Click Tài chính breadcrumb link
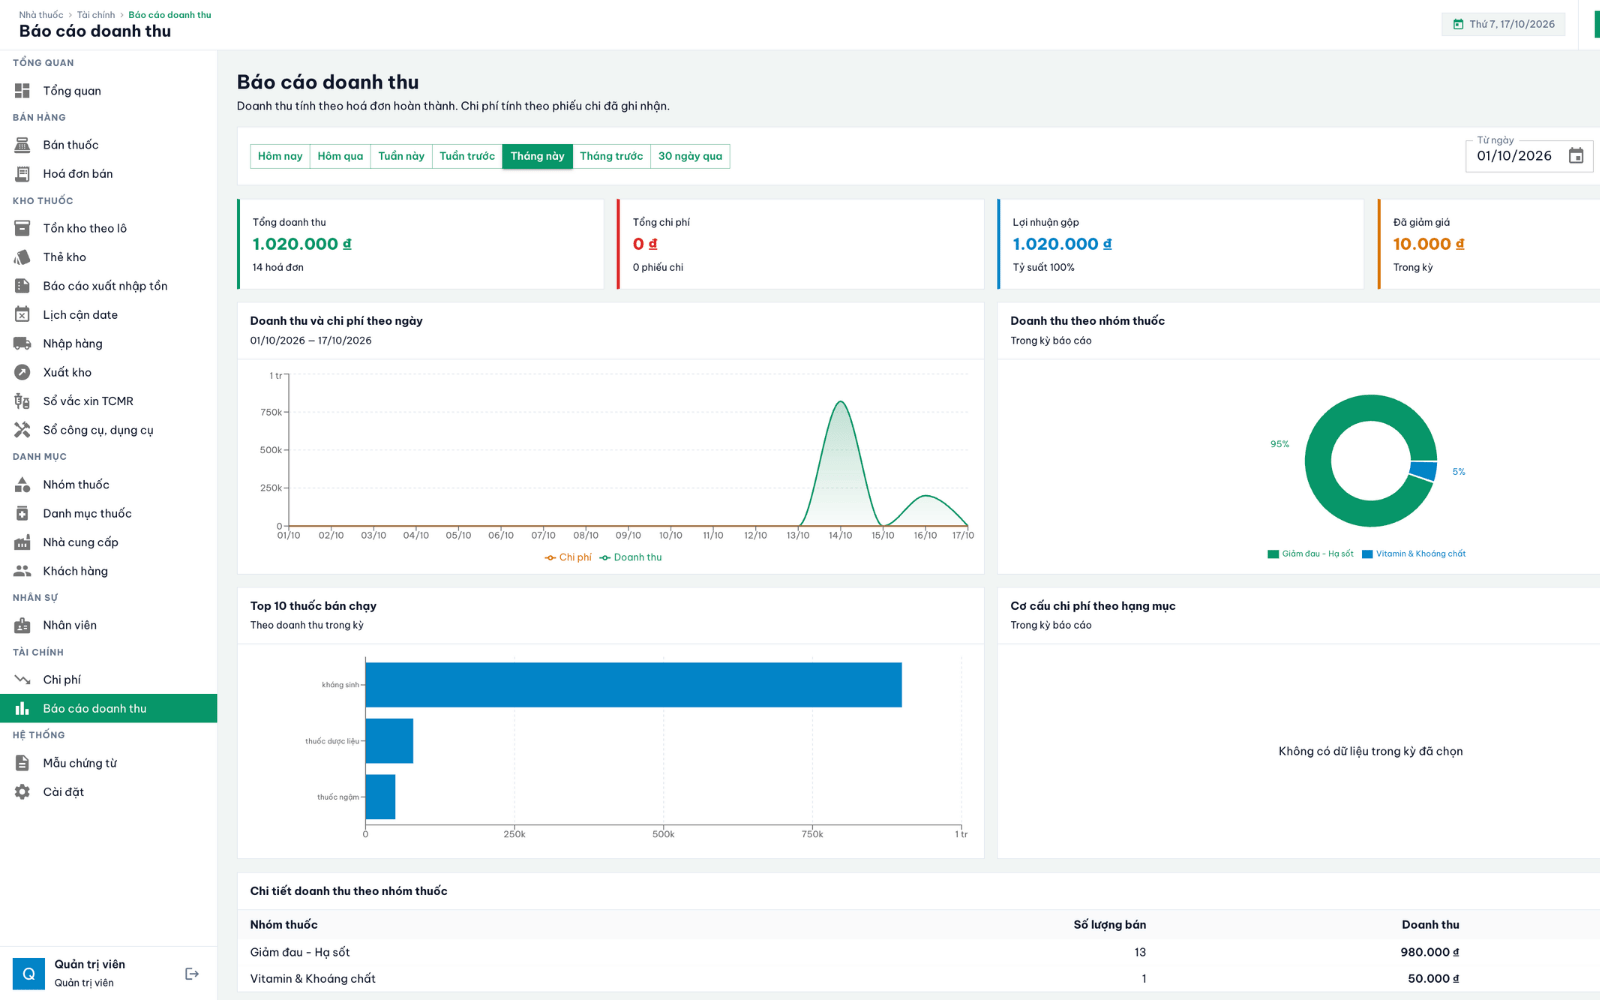Image resolution: width=1600 pixels, height=1000 pixels. (96, 15)
